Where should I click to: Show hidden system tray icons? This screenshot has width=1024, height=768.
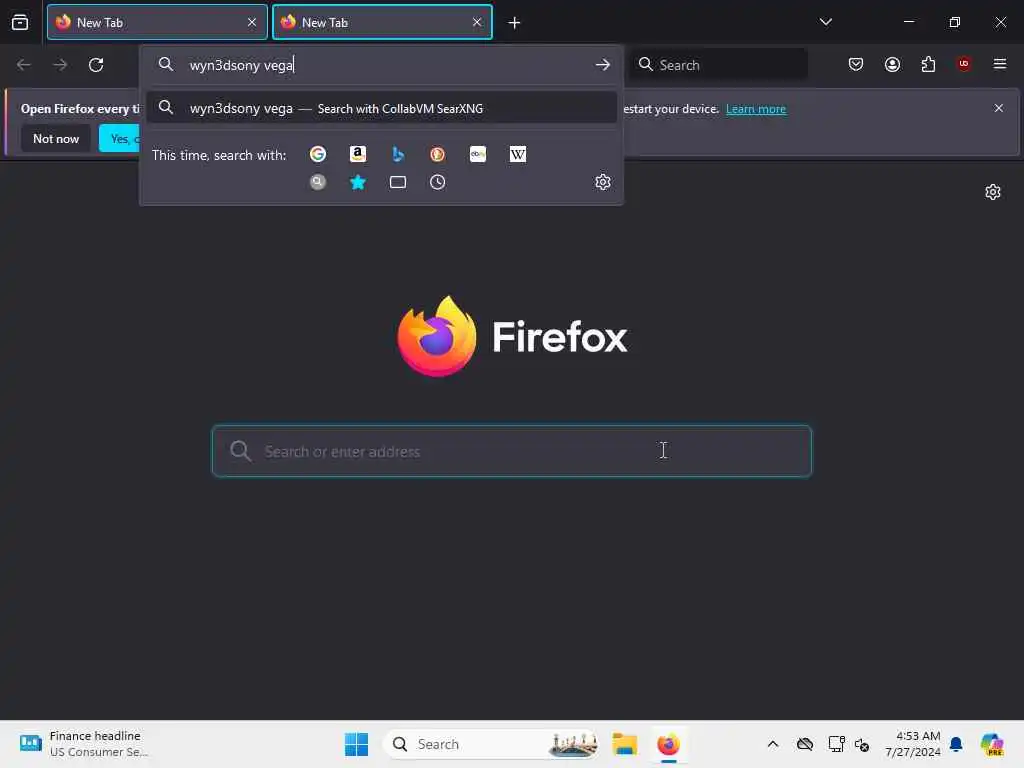773,744
